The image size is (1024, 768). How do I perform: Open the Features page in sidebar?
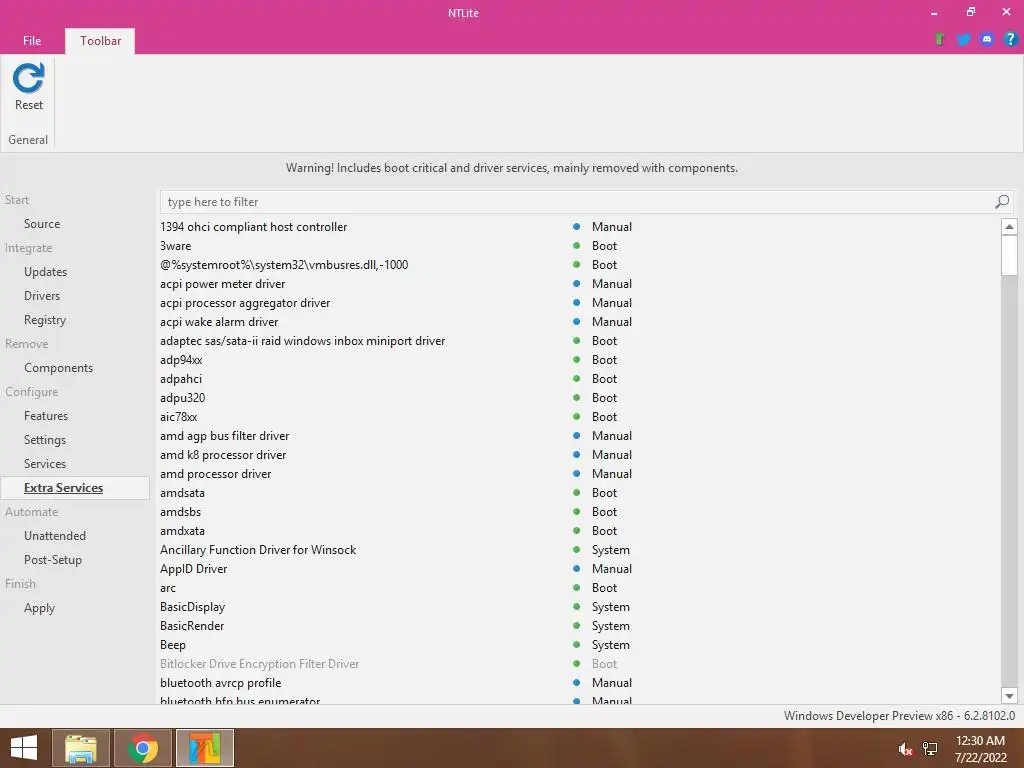coord(46,416)
